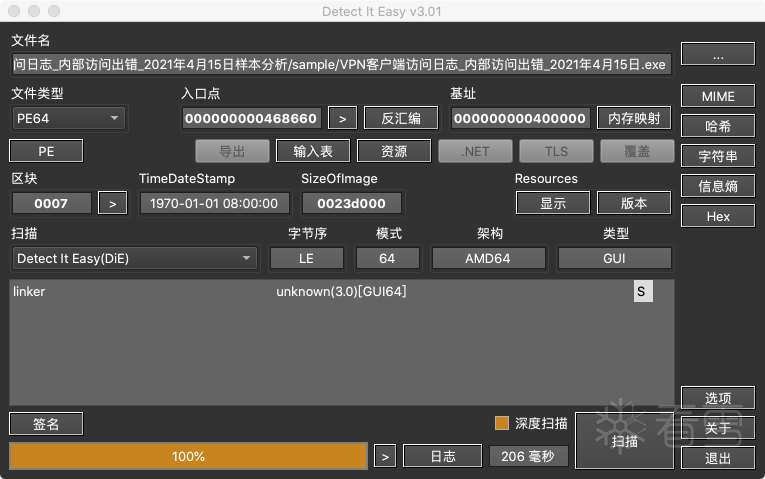
Task: Click the 架构 AMD64 field
Action: [x=488, y=258]
